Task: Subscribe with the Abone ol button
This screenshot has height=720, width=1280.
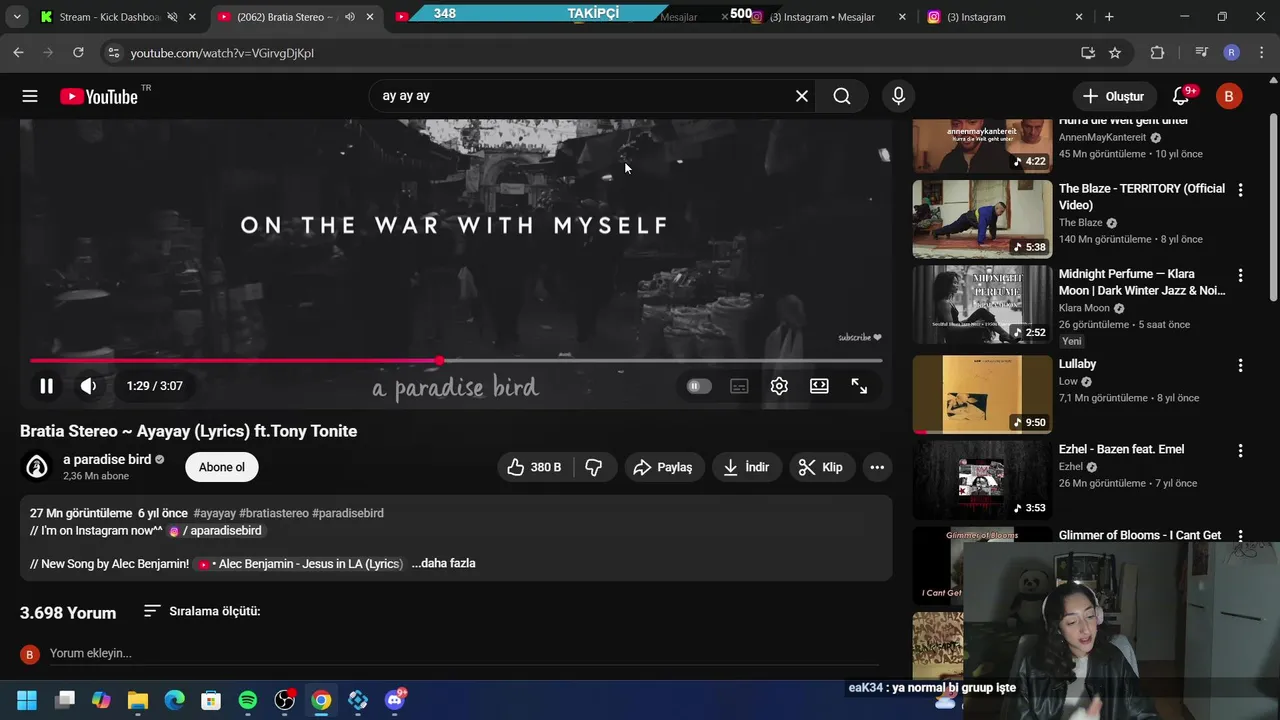Action: pyautogui.click(x=222, y=467)
